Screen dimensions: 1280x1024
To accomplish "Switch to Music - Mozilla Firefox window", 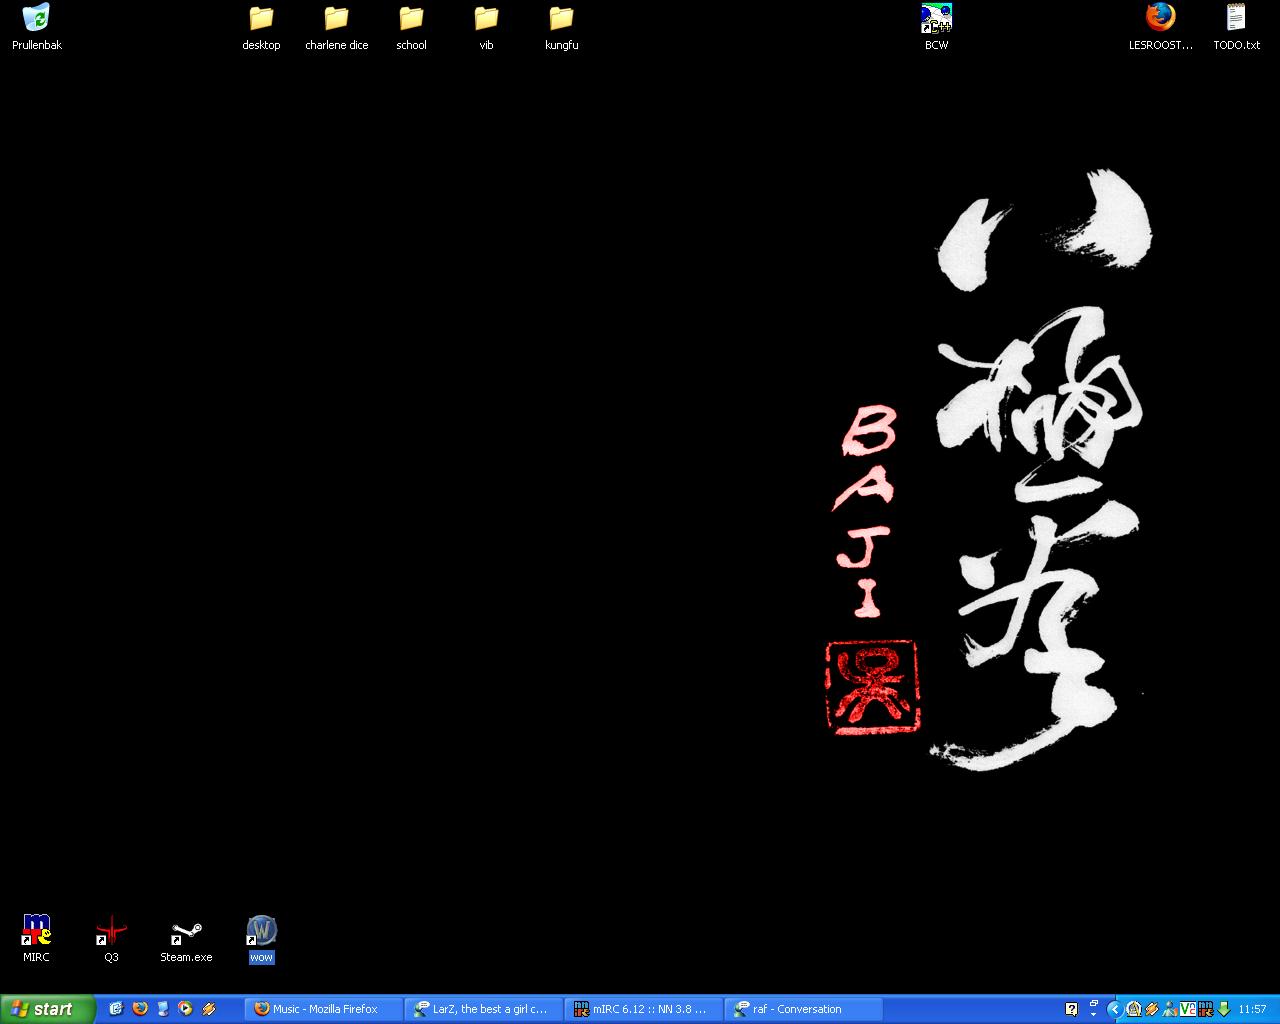I will click(324, 1009).
